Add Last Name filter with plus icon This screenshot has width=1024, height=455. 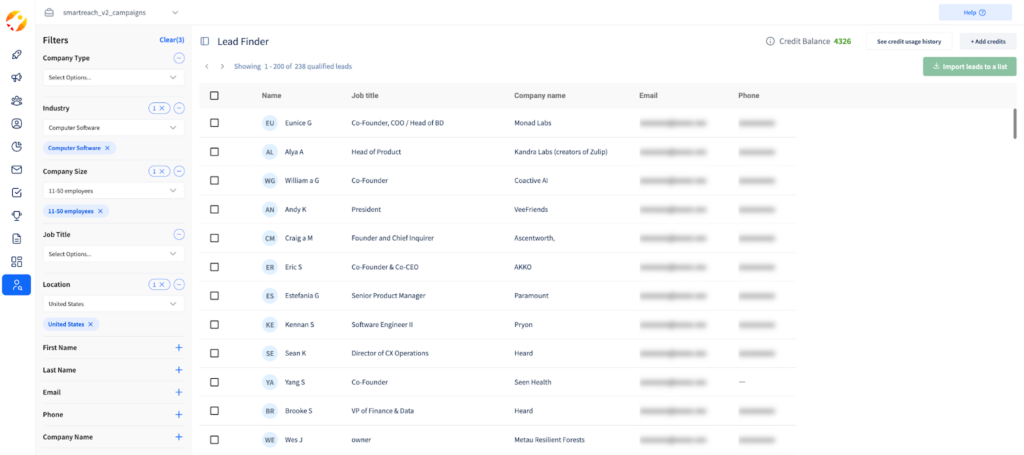pos(179,370)
